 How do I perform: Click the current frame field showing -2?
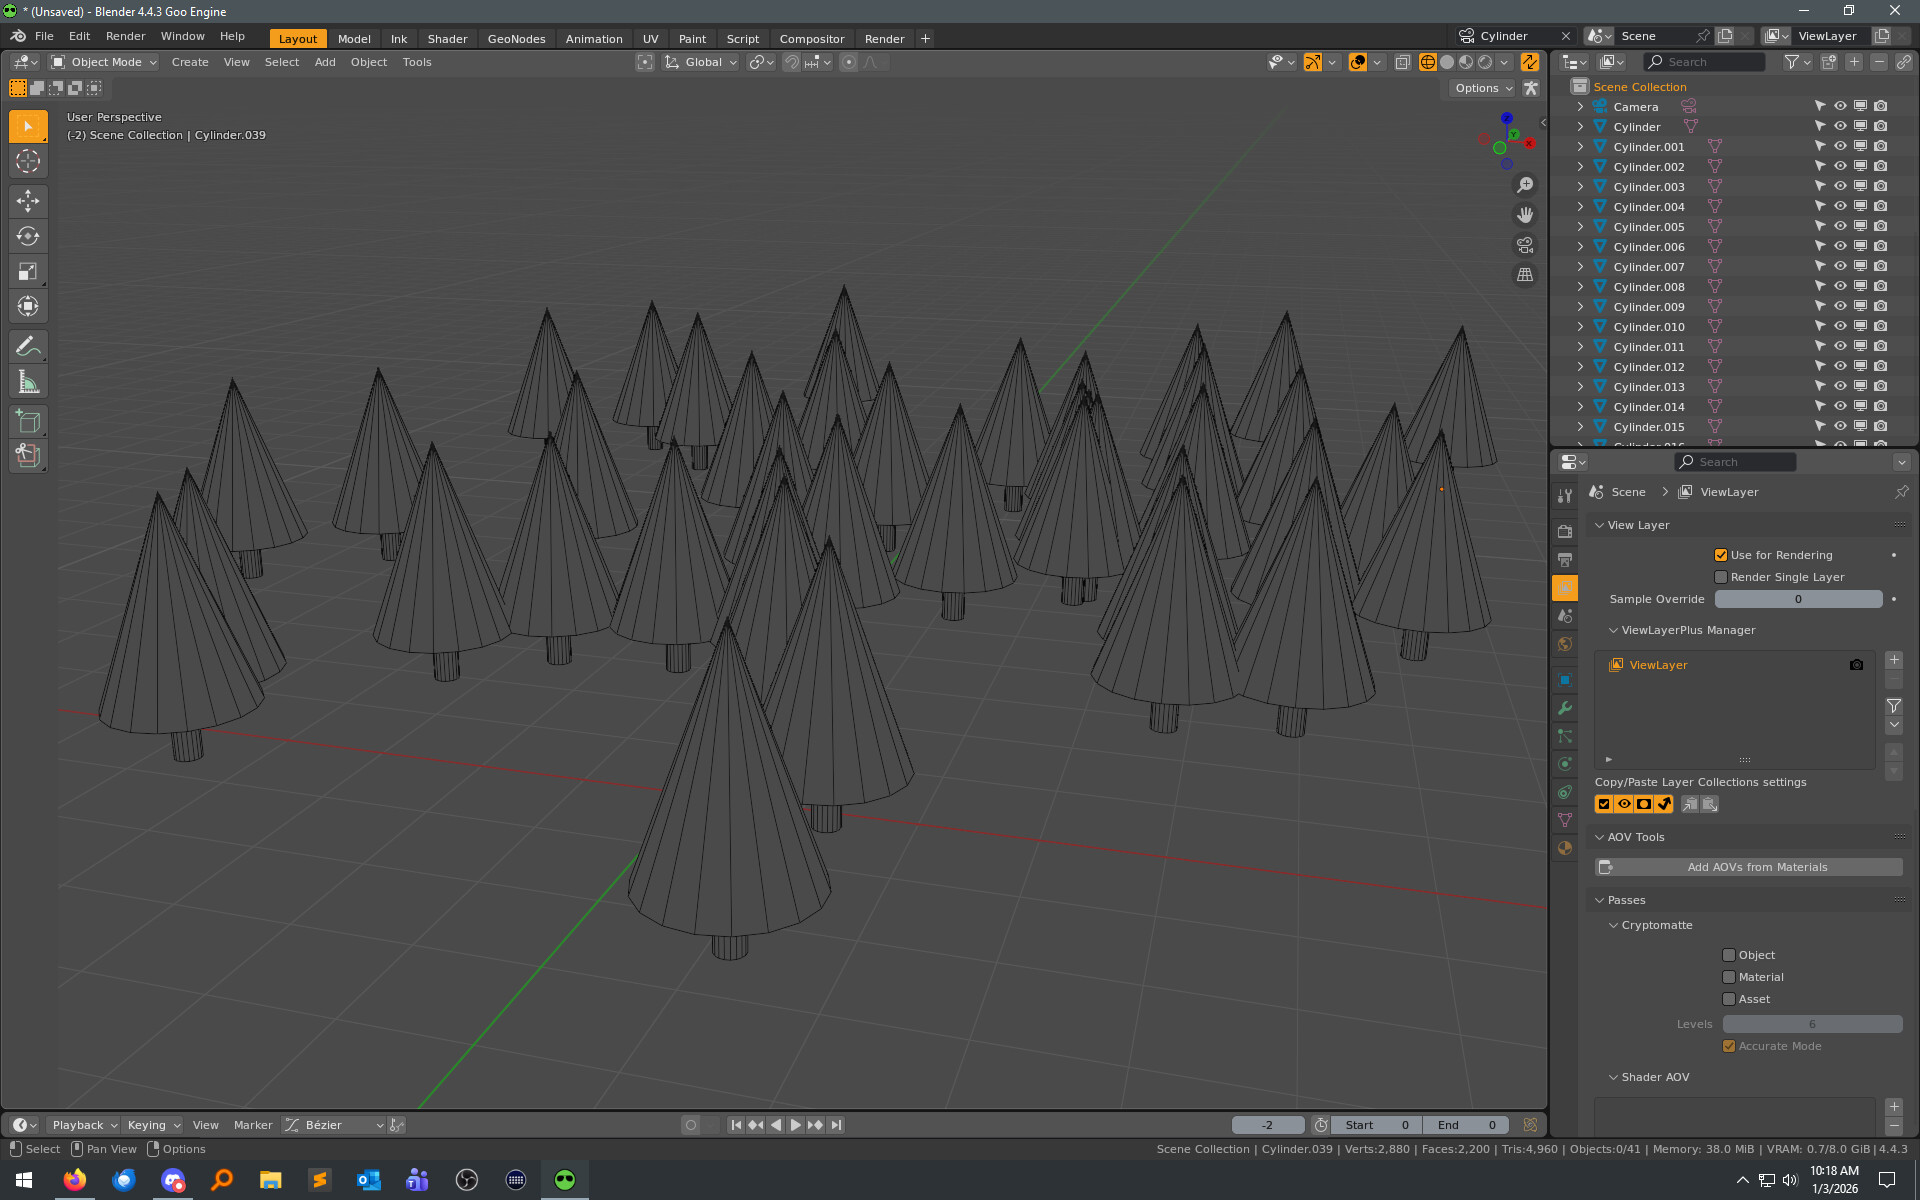tap(1268, 1125)
